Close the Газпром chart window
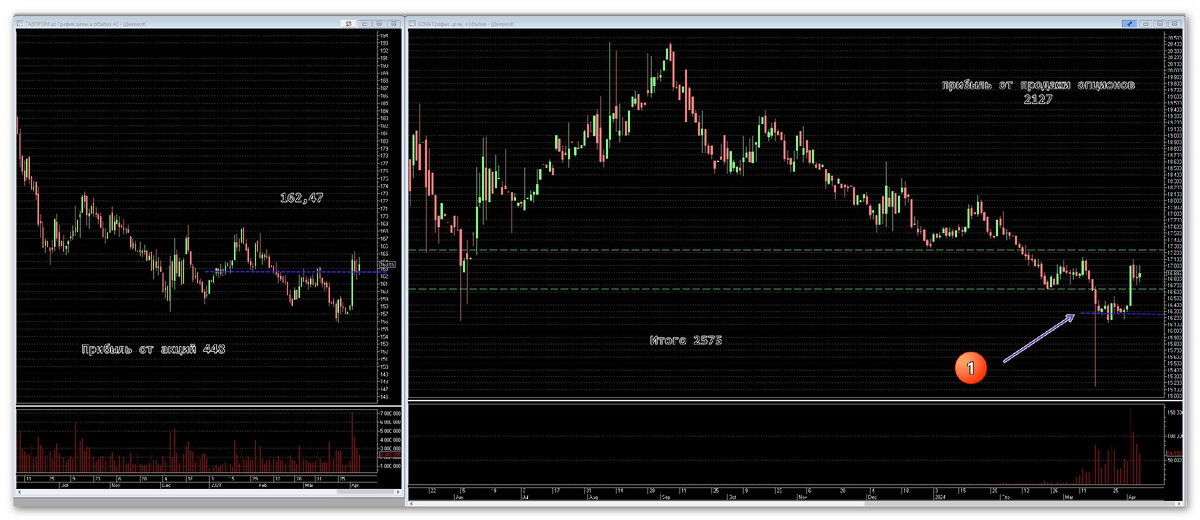Image resolution: width=1200 pixels, height=520 pixels. 394,24
